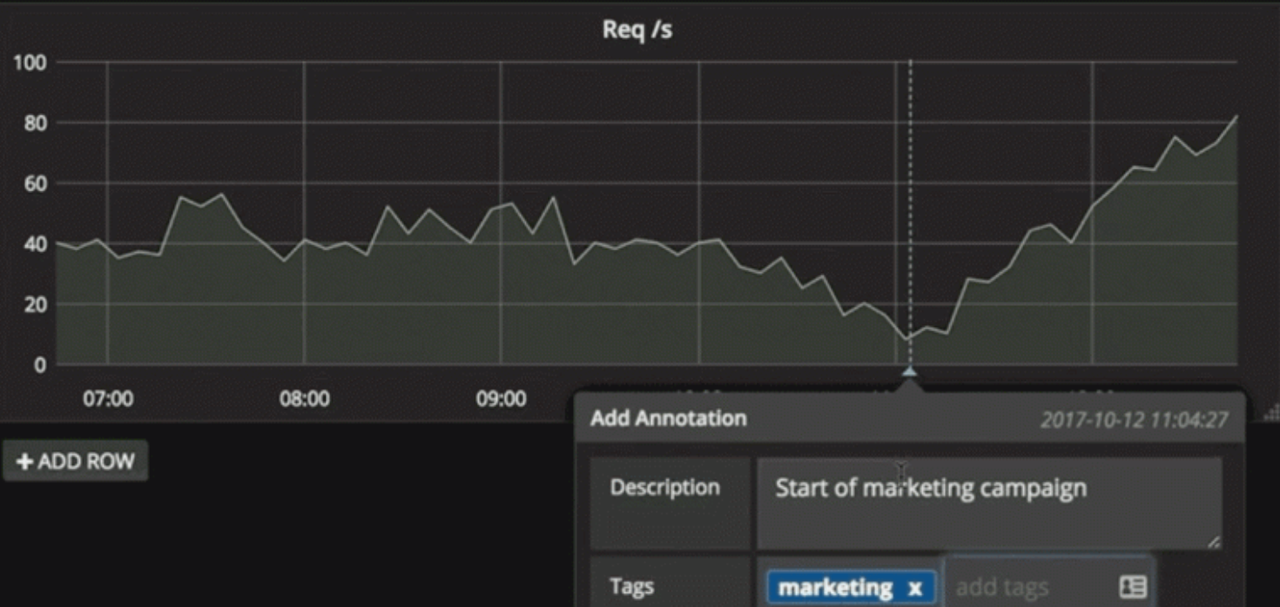Click the Tags field label
Image resolution: width=1280 pixels, height=607 pixels.
click(631, 587)
